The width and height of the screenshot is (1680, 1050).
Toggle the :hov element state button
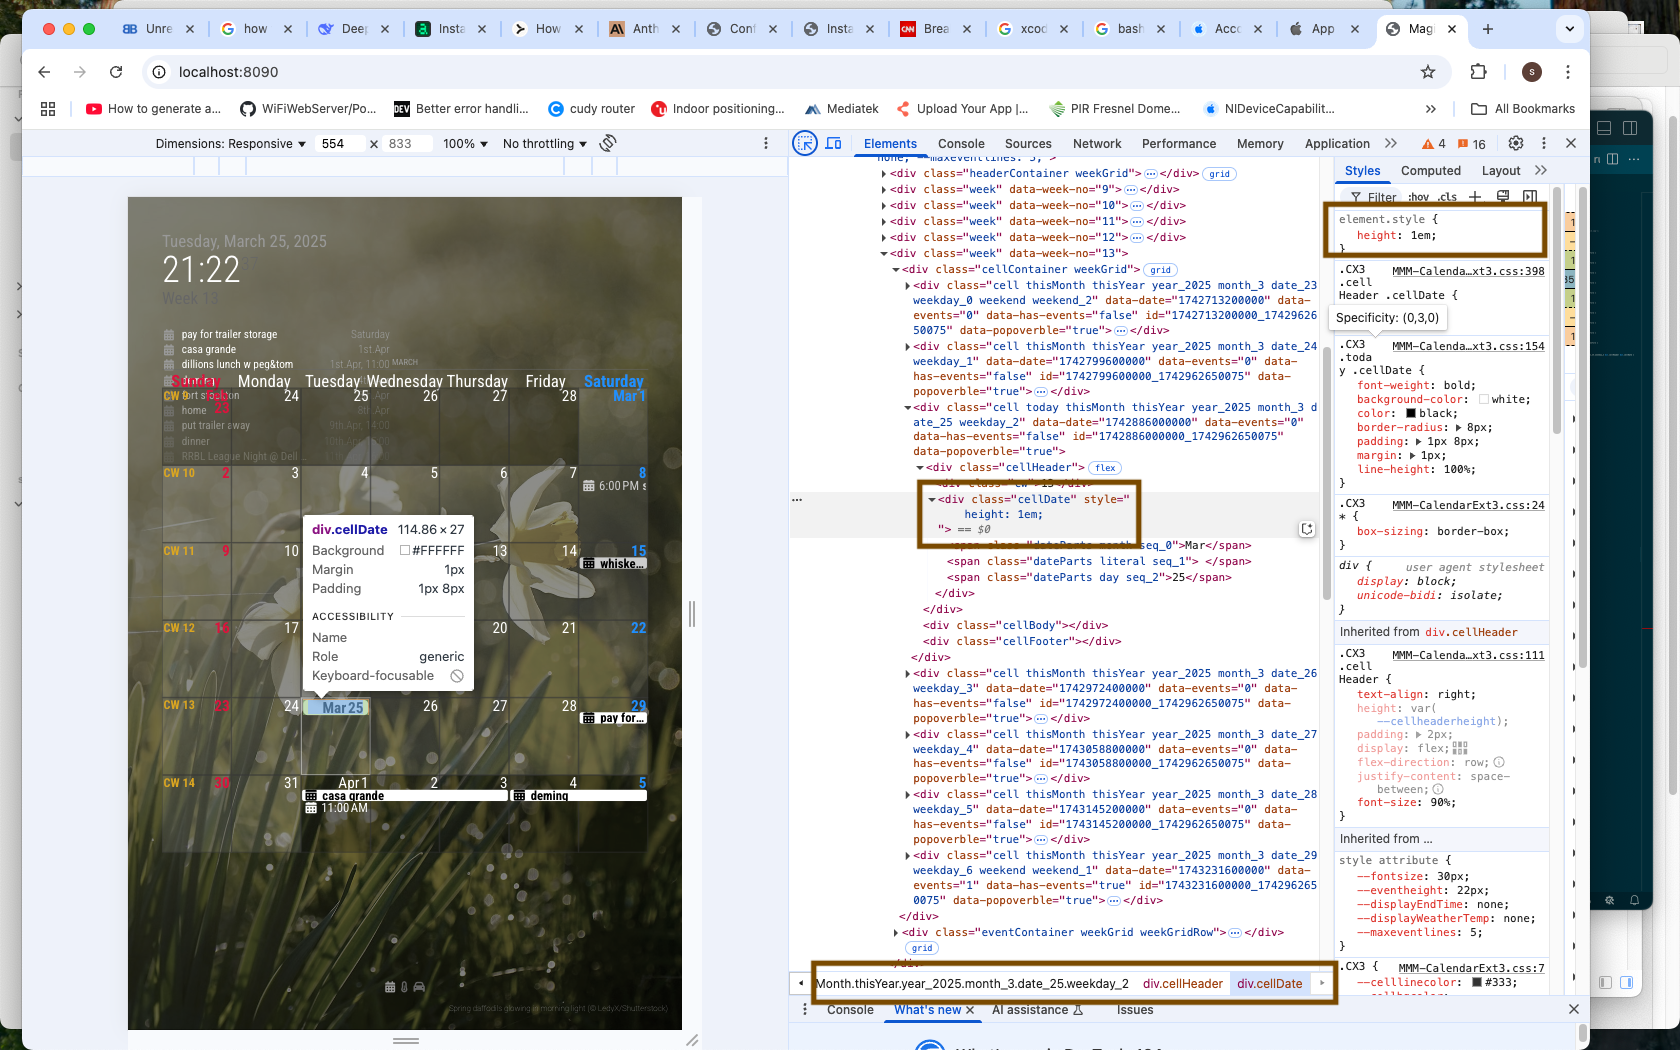[1418, 197]
